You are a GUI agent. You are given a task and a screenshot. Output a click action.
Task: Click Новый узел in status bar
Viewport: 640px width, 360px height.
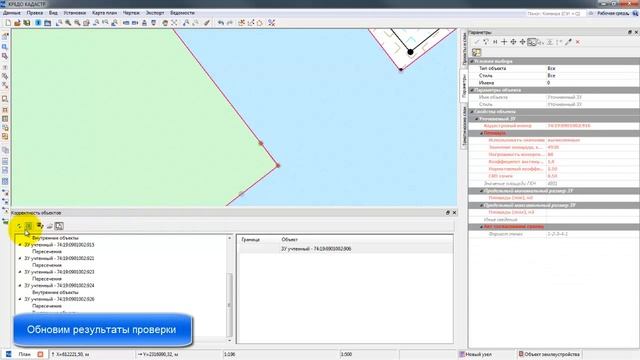(476, 354)
